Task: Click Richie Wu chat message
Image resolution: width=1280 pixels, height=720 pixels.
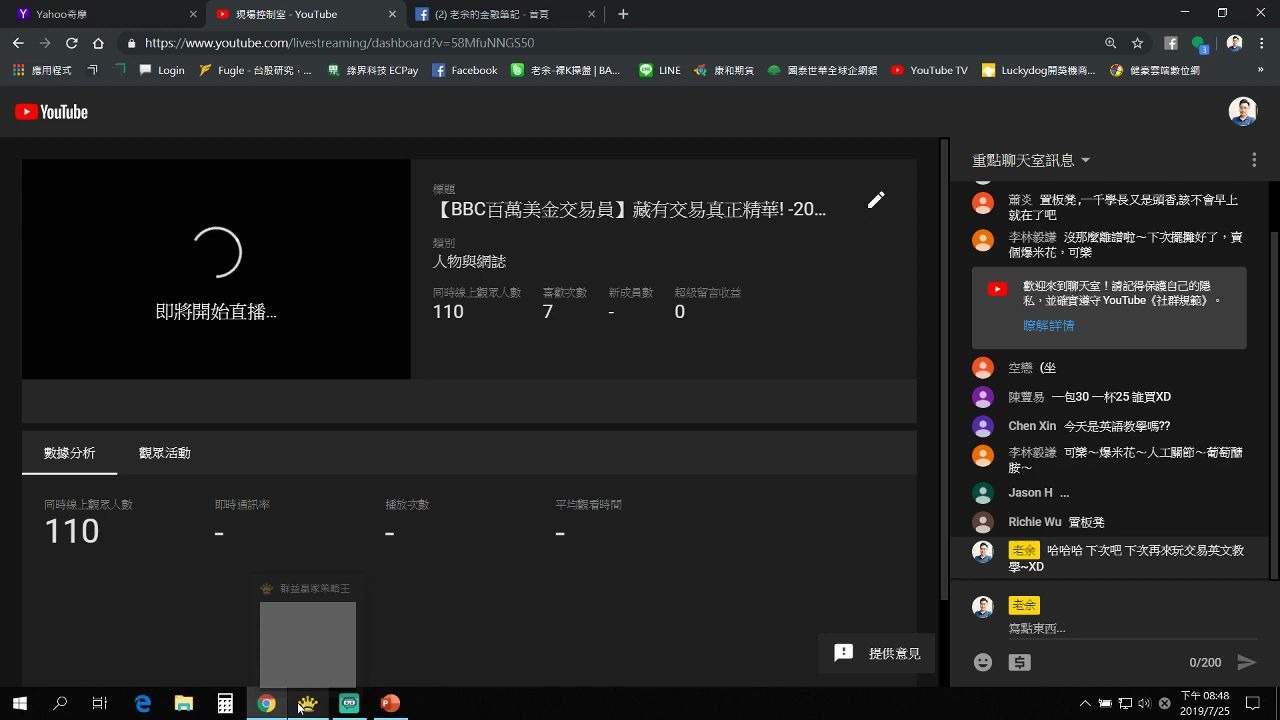Action: point(1110,522)
